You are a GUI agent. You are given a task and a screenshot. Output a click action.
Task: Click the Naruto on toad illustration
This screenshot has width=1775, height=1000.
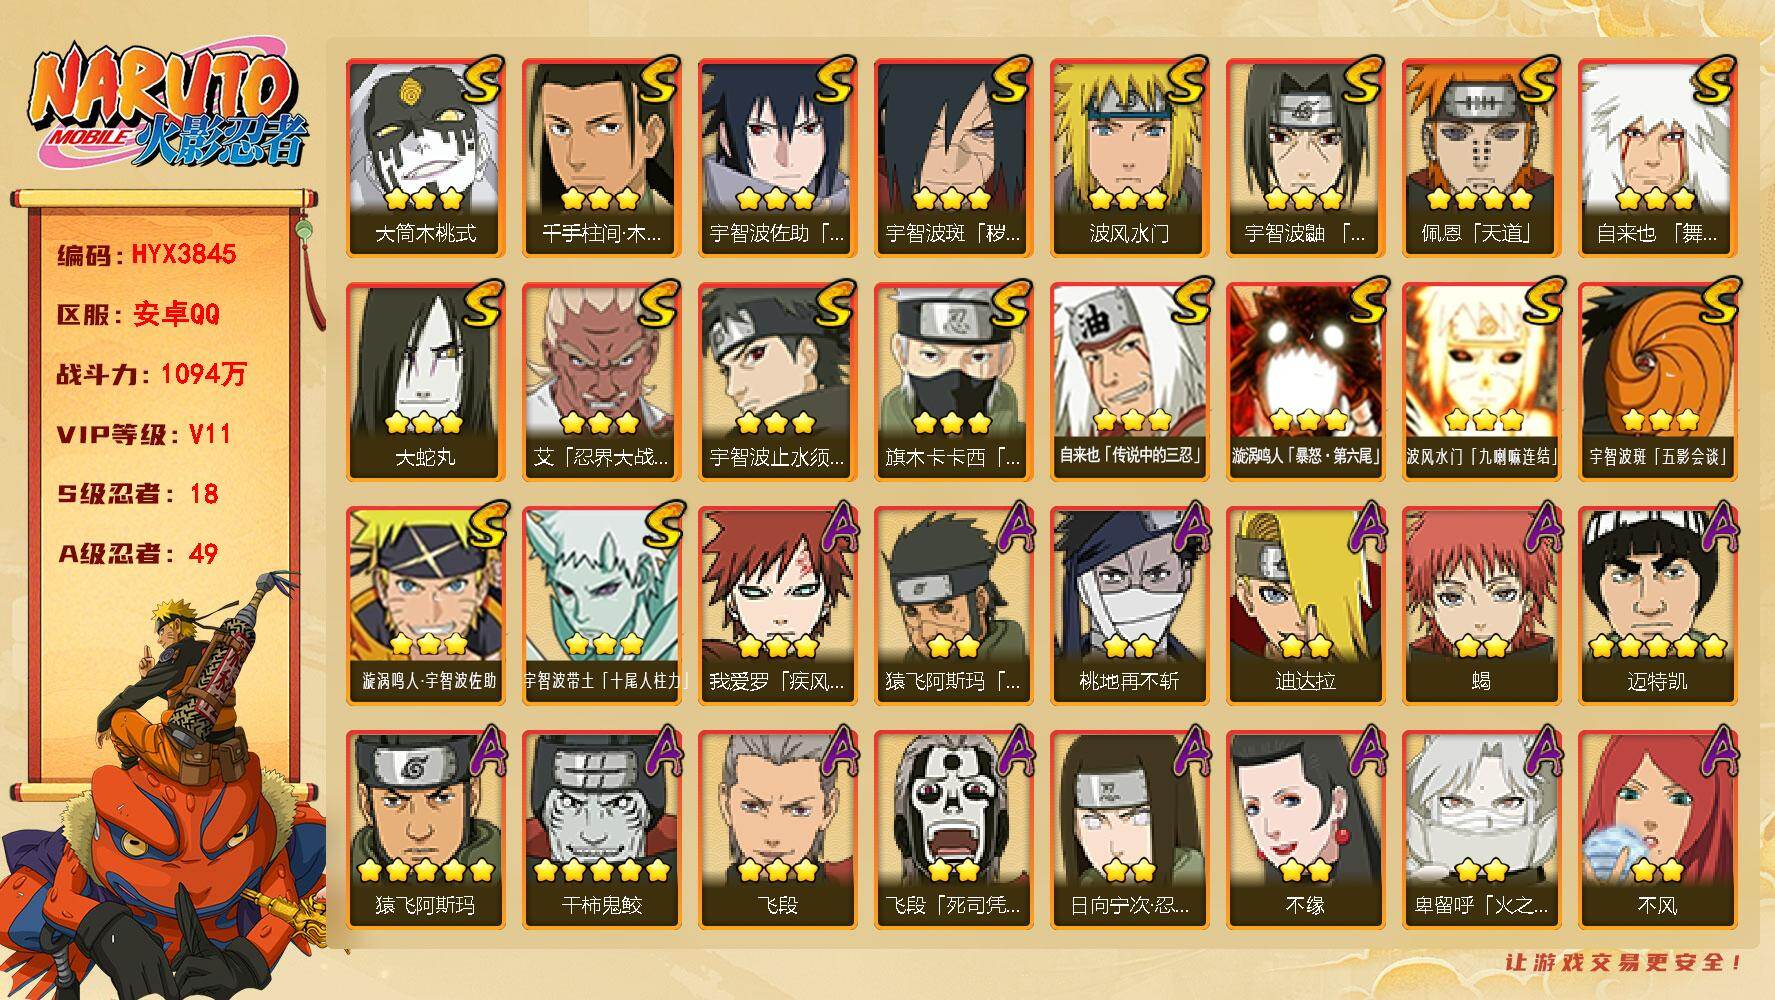click(165, 790)
